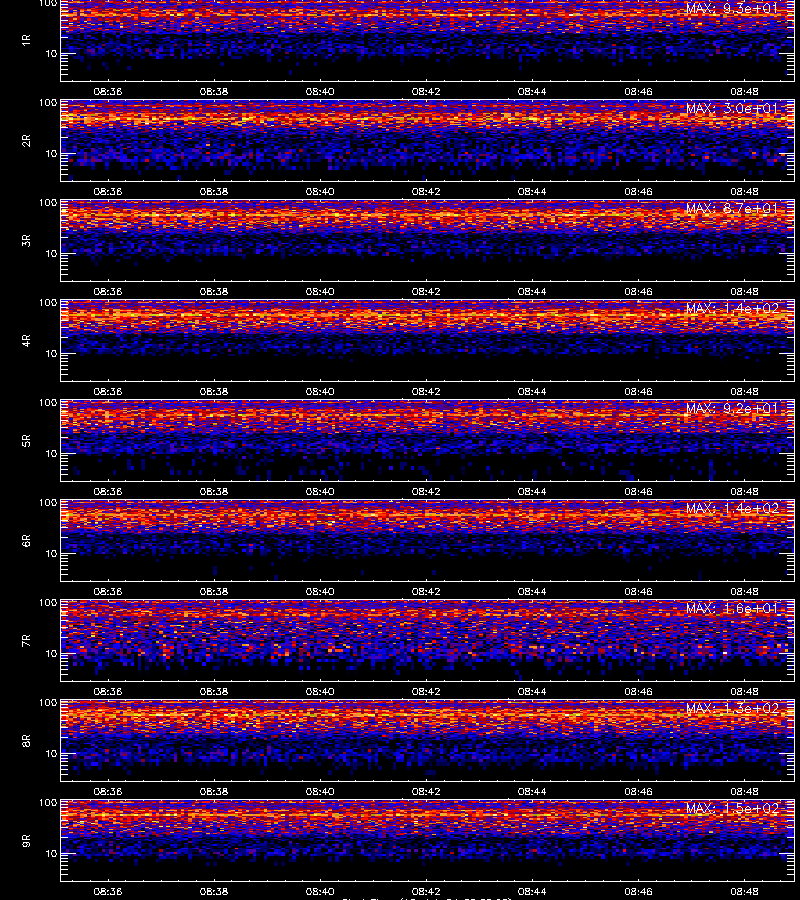Image resolution: width=800 pixels, height=900 pixels.
Task: Click the 6R panel axis label
Action: tap(26, 541)
